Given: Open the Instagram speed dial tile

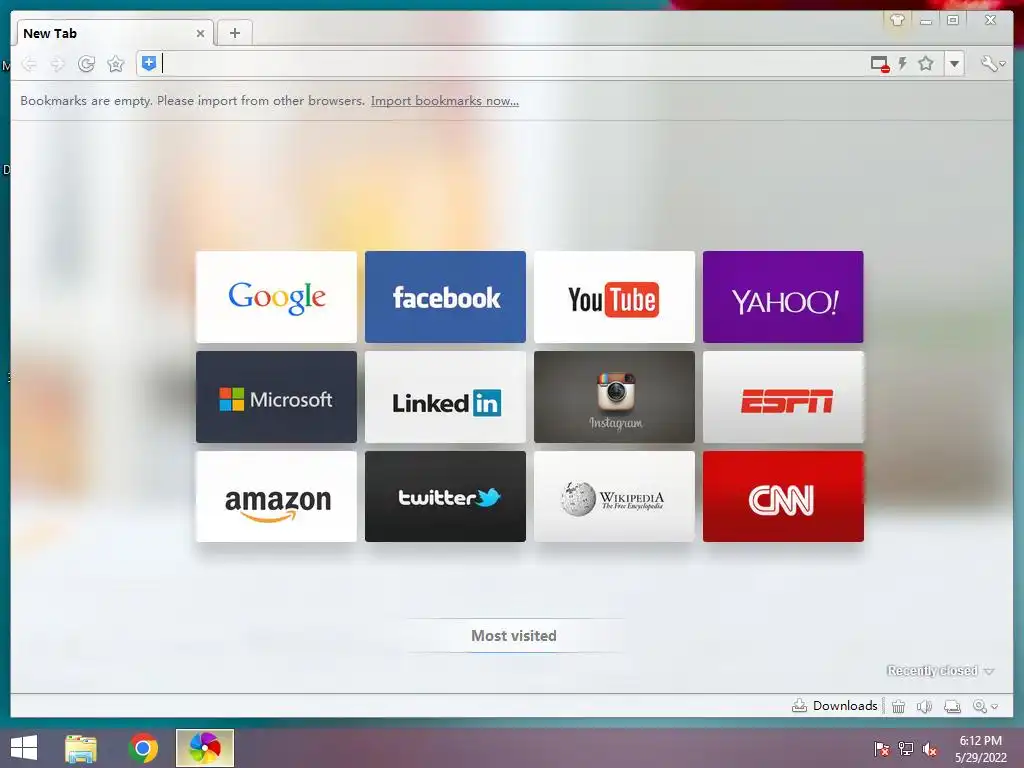Looking at the screenshot, I should pos(615,397).
